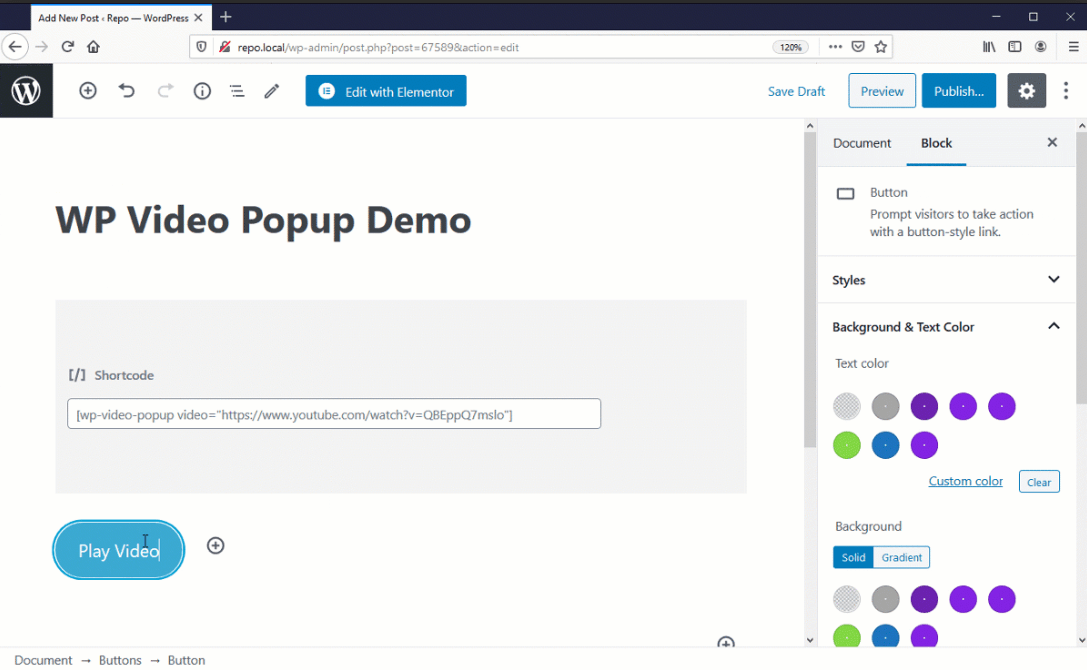
Task: Click the Undo arrow in the editor toolbar
Action: coord(126,91)
